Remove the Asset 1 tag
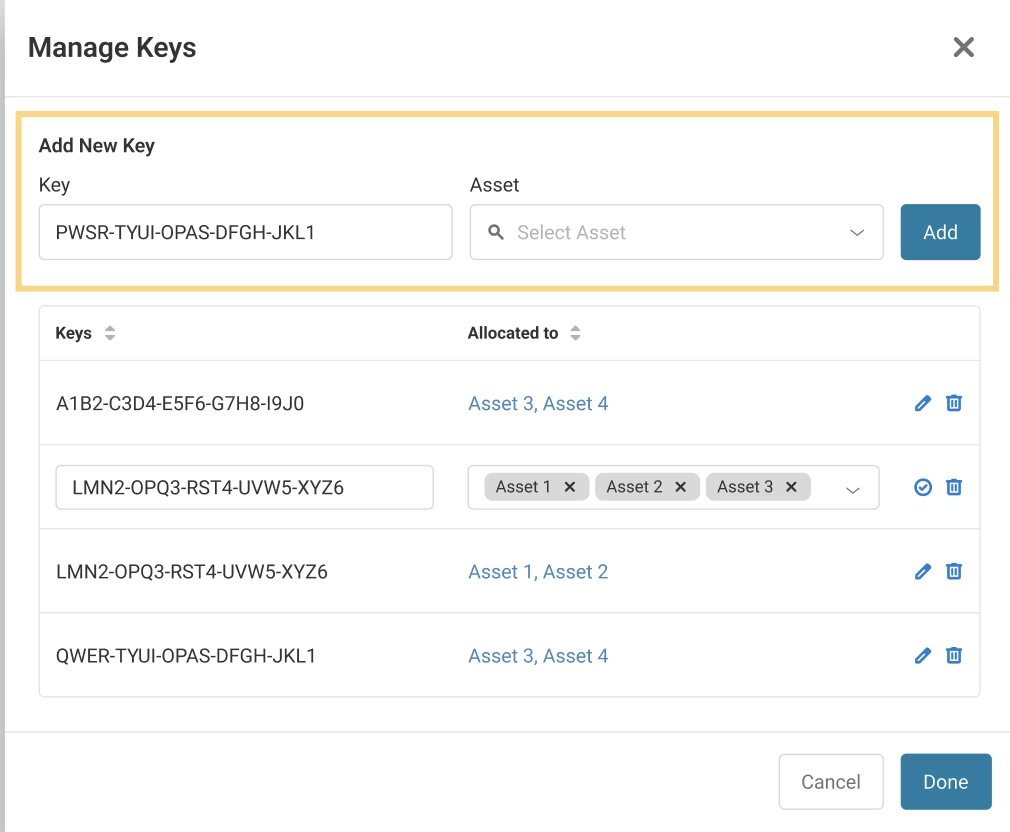This screenshot has width=1010, height=832. click(570, 487)
